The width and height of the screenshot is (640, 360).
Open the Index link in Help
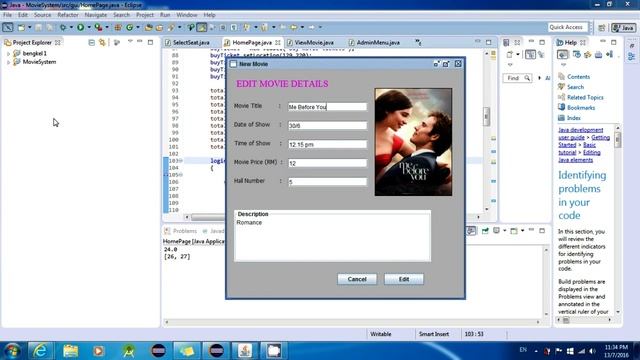(x=573, y=118)
